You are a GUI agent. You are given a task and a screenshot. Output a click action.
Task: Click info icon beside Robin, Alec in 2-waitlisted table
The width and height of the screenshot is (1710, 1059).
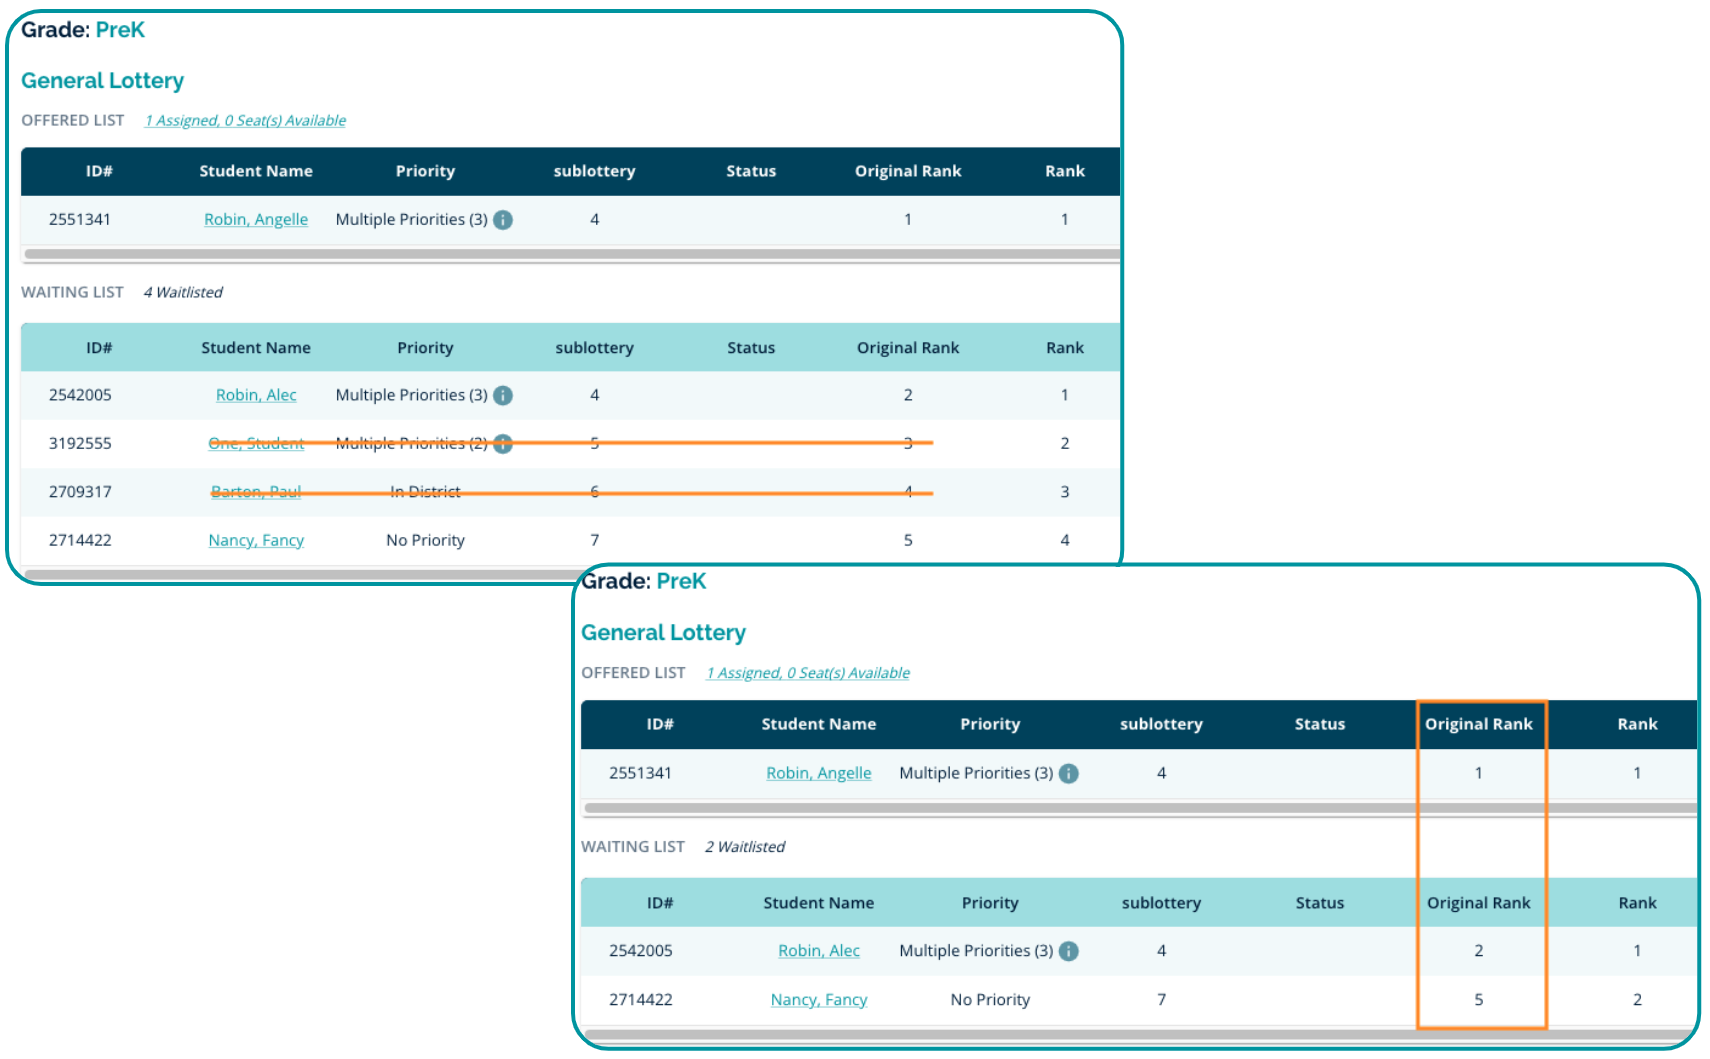[x=1068, y=951]
